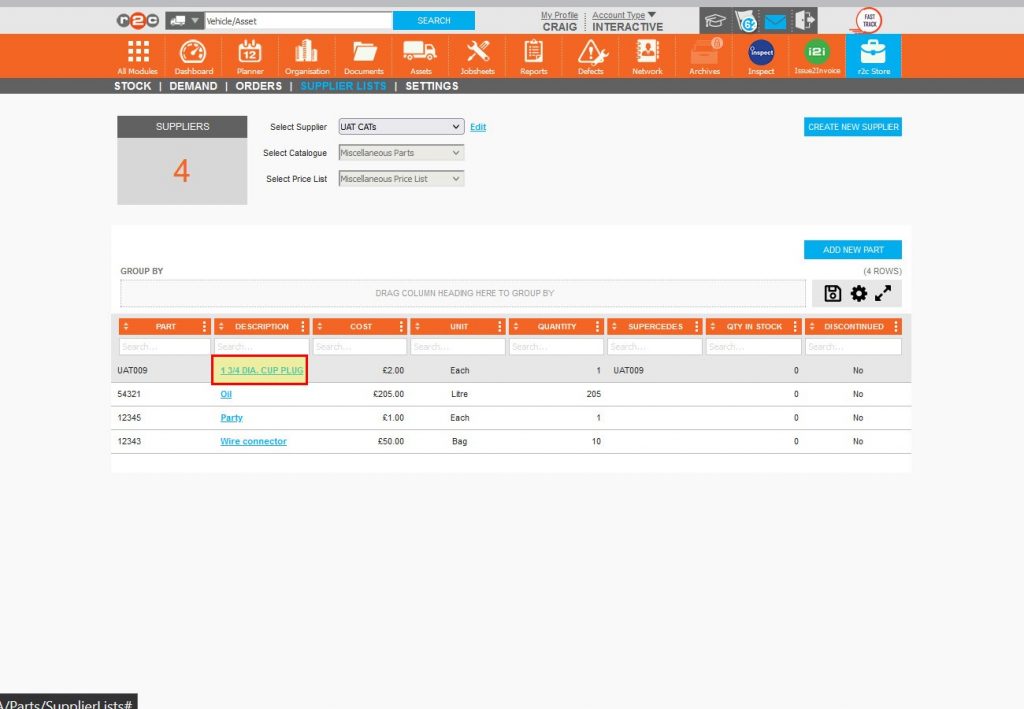The height and width of the screenshot is (709, 1024).
Task: Launch the Issue2Invoice module
Action: pos(817,55)
